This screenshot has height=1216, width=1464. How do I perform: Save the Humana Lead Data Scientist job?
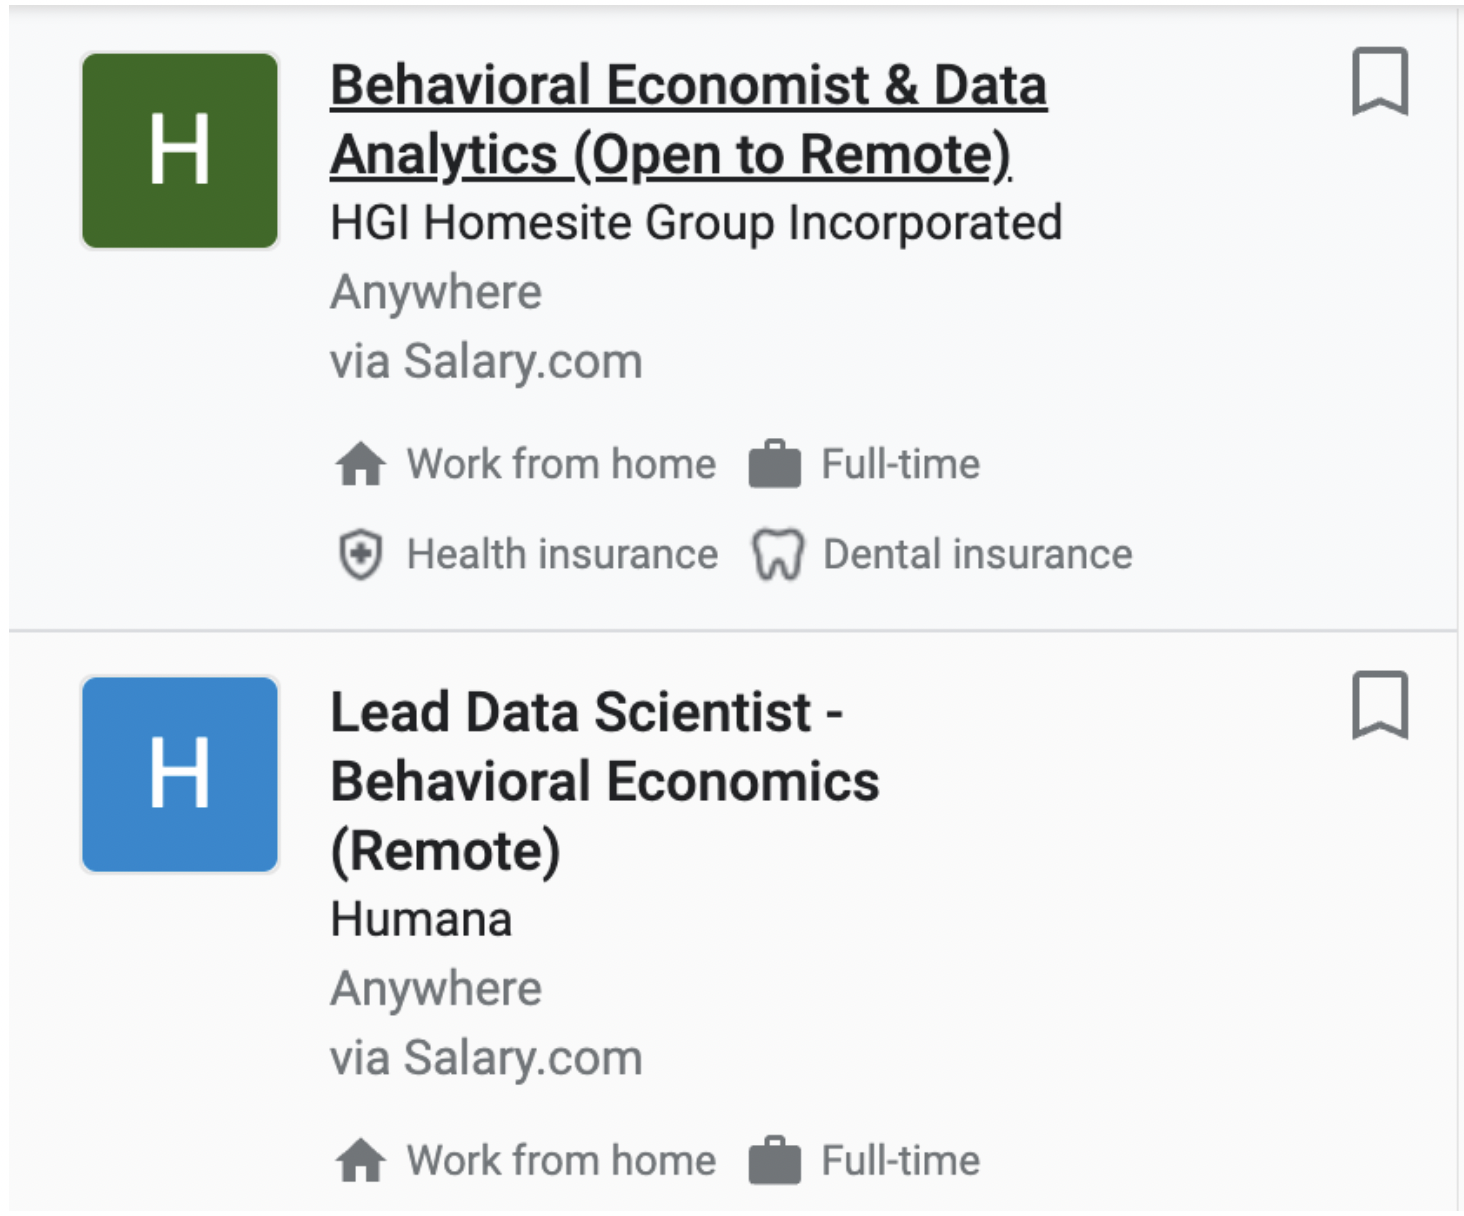1380,705
